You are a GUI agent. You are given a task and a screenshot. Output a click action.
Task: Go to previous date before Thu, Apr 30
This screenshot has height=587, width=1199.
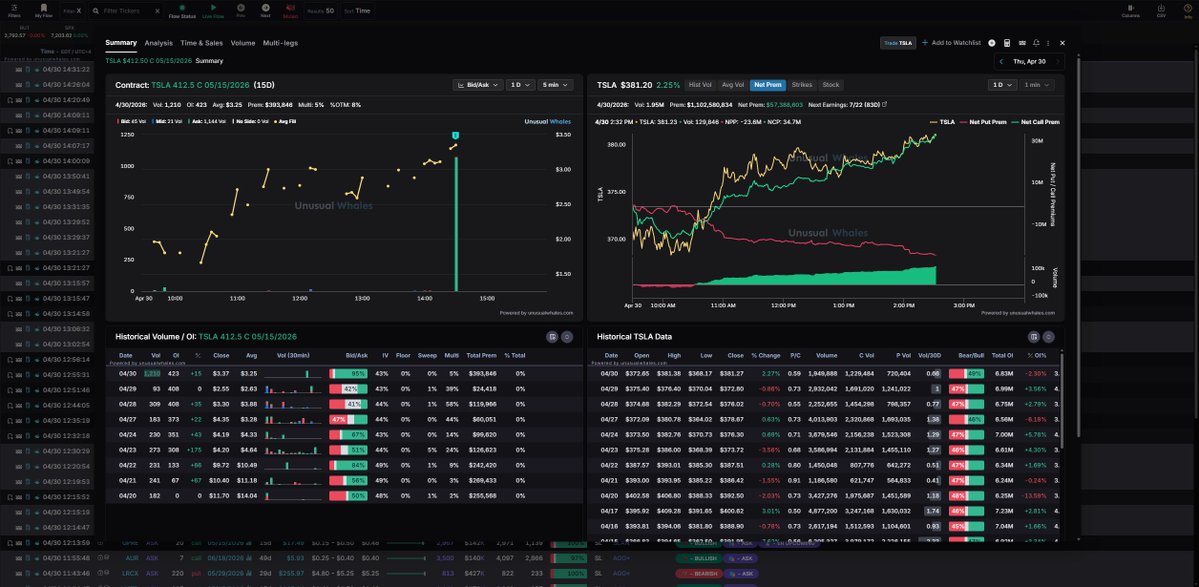1002,61
